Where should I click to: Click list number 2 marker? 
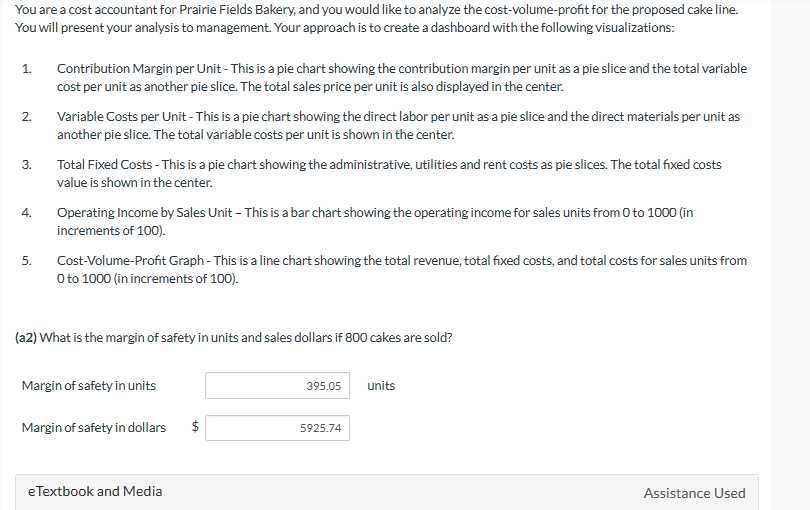coord(25,117)
